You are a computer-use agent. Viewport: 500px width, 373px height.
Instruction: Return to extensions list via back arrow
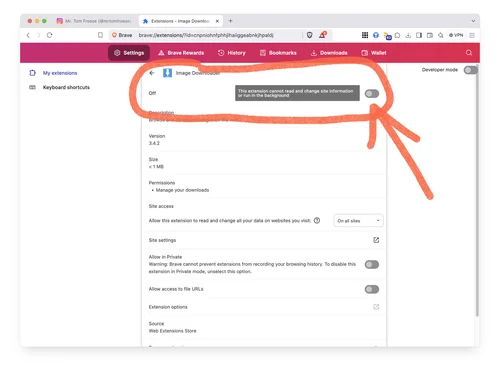coord(152,73)
